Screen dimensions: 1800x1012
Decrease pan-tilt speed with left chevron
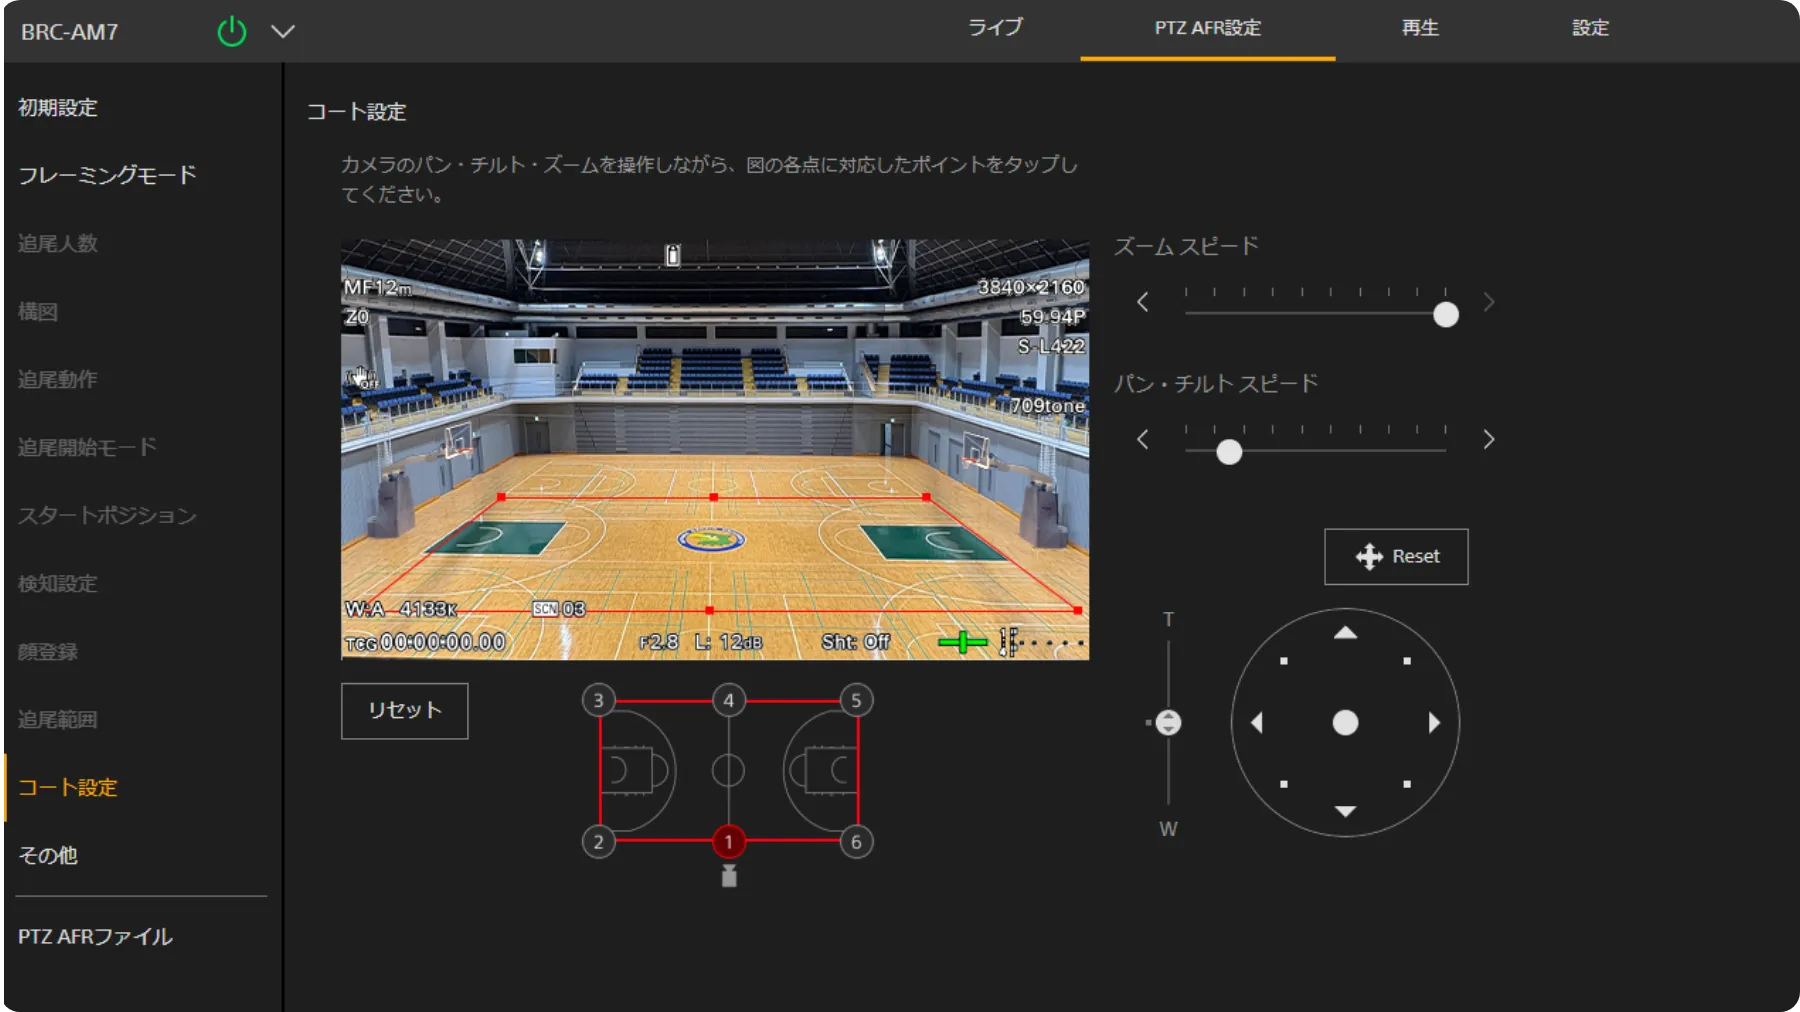tap(1143, 440)
